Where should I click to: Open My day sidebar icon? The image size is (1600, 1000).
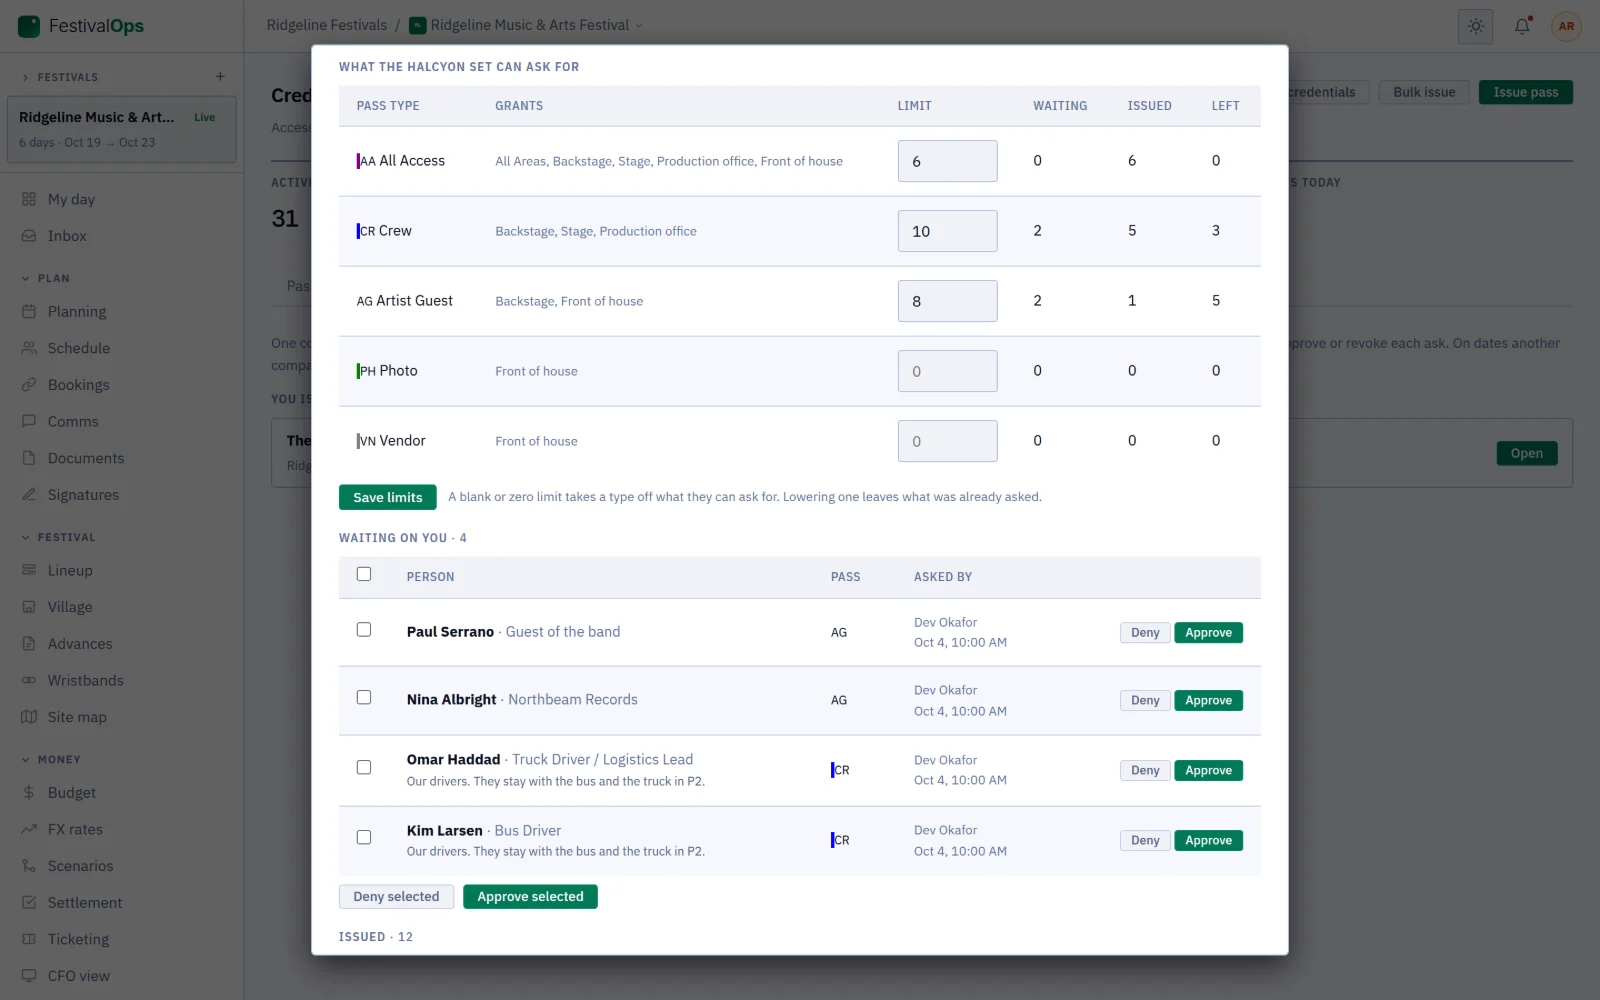(29, 199)
